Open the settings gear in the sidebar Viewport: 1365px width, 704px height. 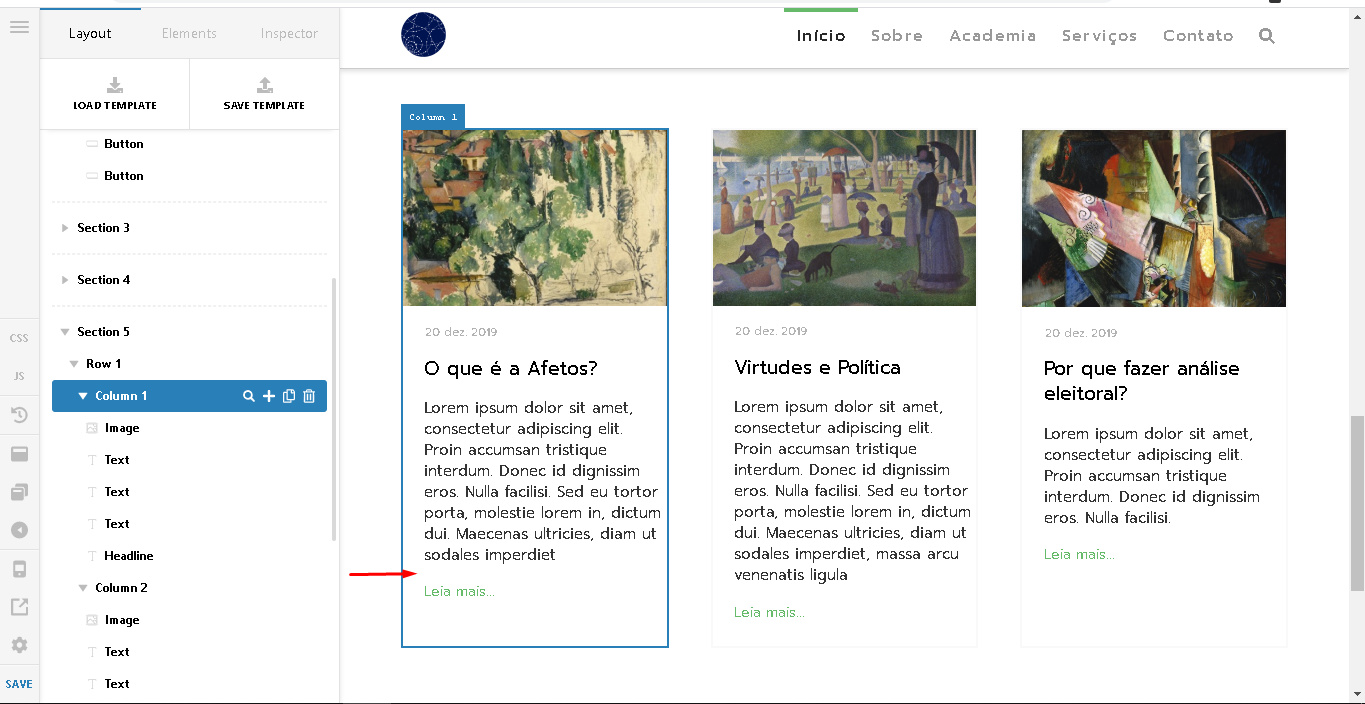coord(19,645)
